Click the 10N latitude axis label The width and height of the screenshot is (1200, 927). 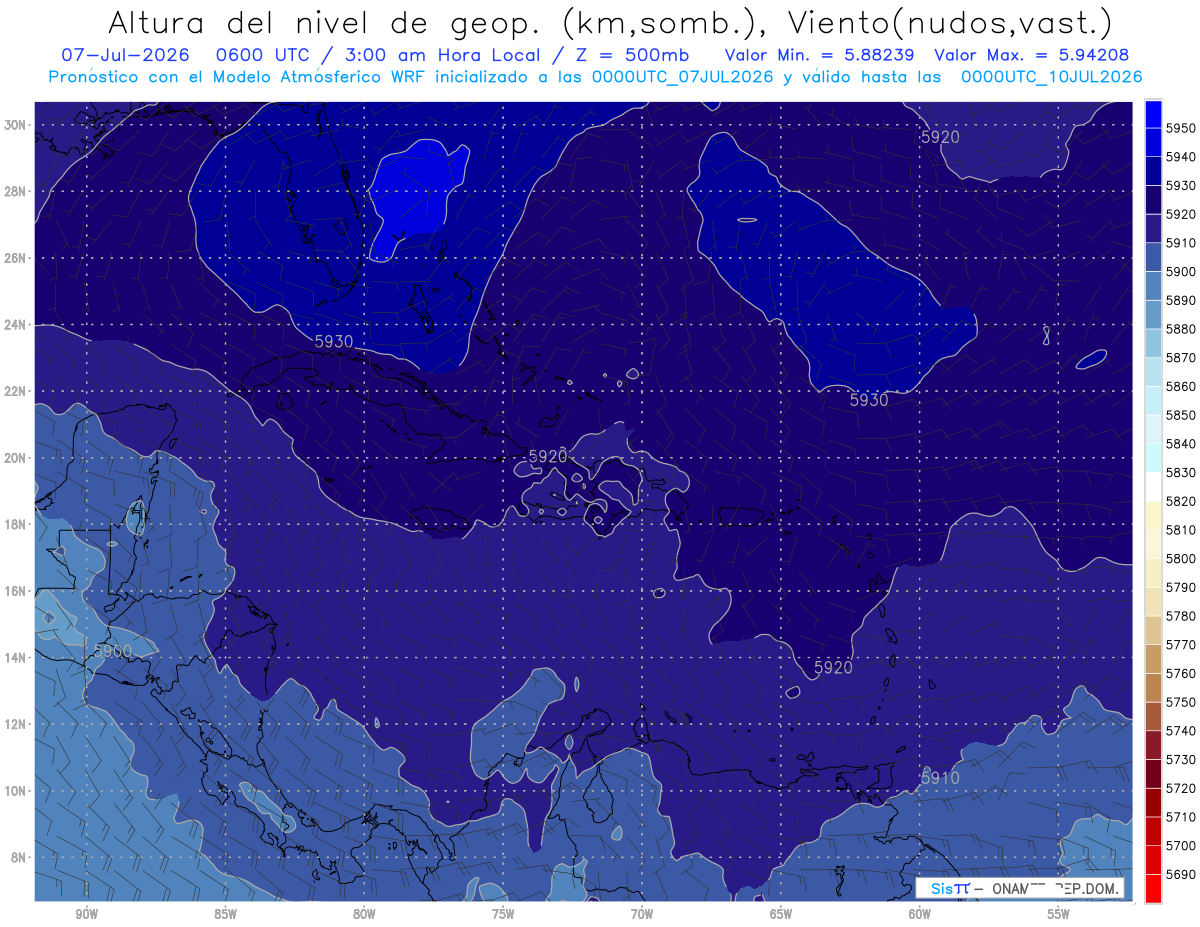[x=16, y=790]
